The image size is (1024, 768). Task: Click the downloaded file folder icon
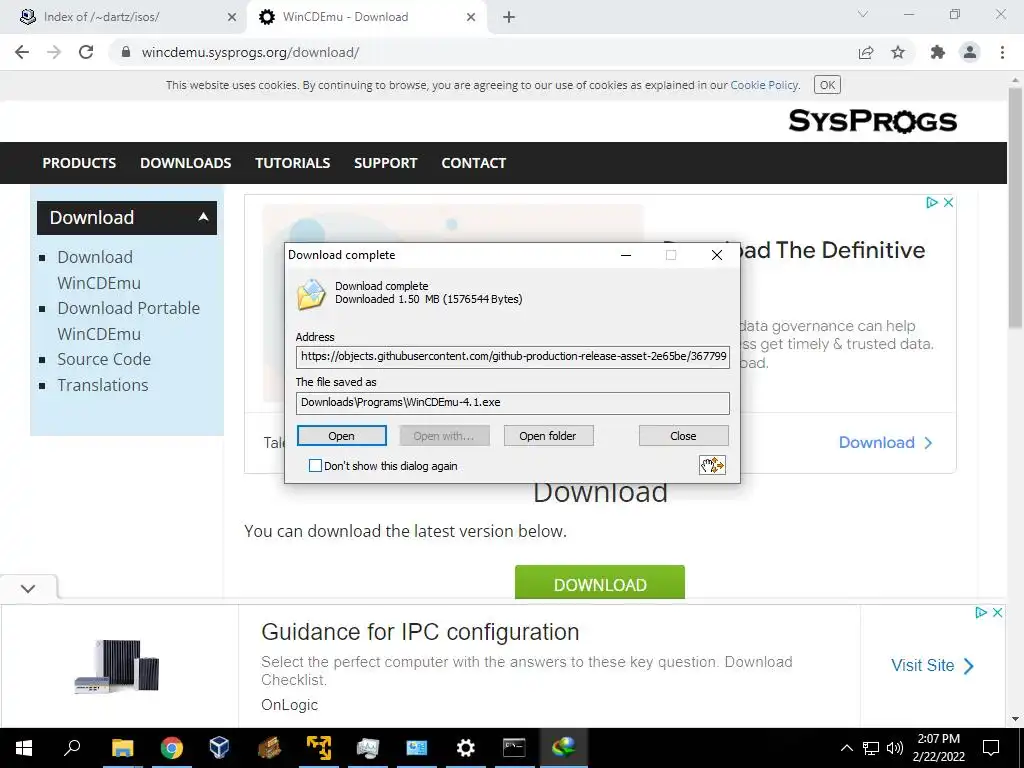[312, 294]
